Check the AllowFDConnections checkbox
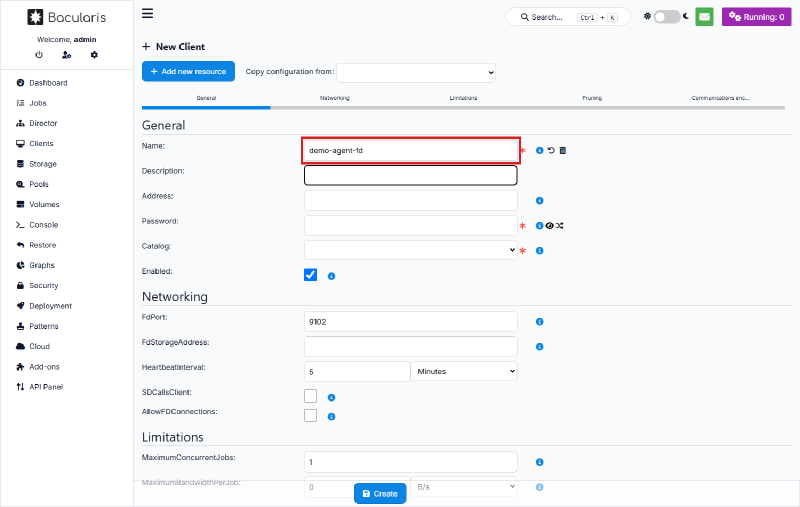The image size is (800, 507). (310, 415)
